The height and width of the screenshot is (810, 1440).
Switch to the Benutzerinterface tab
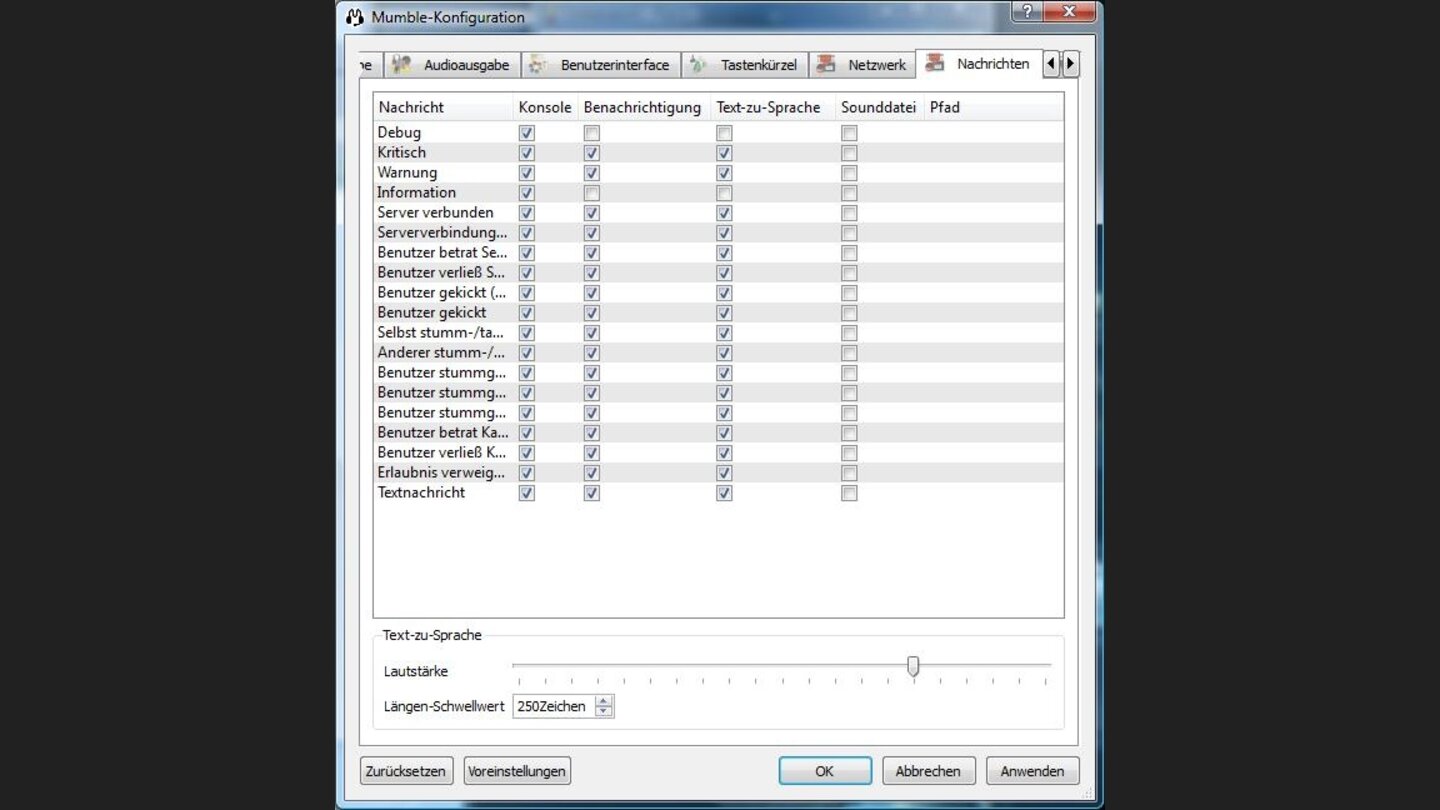(601, 65)
